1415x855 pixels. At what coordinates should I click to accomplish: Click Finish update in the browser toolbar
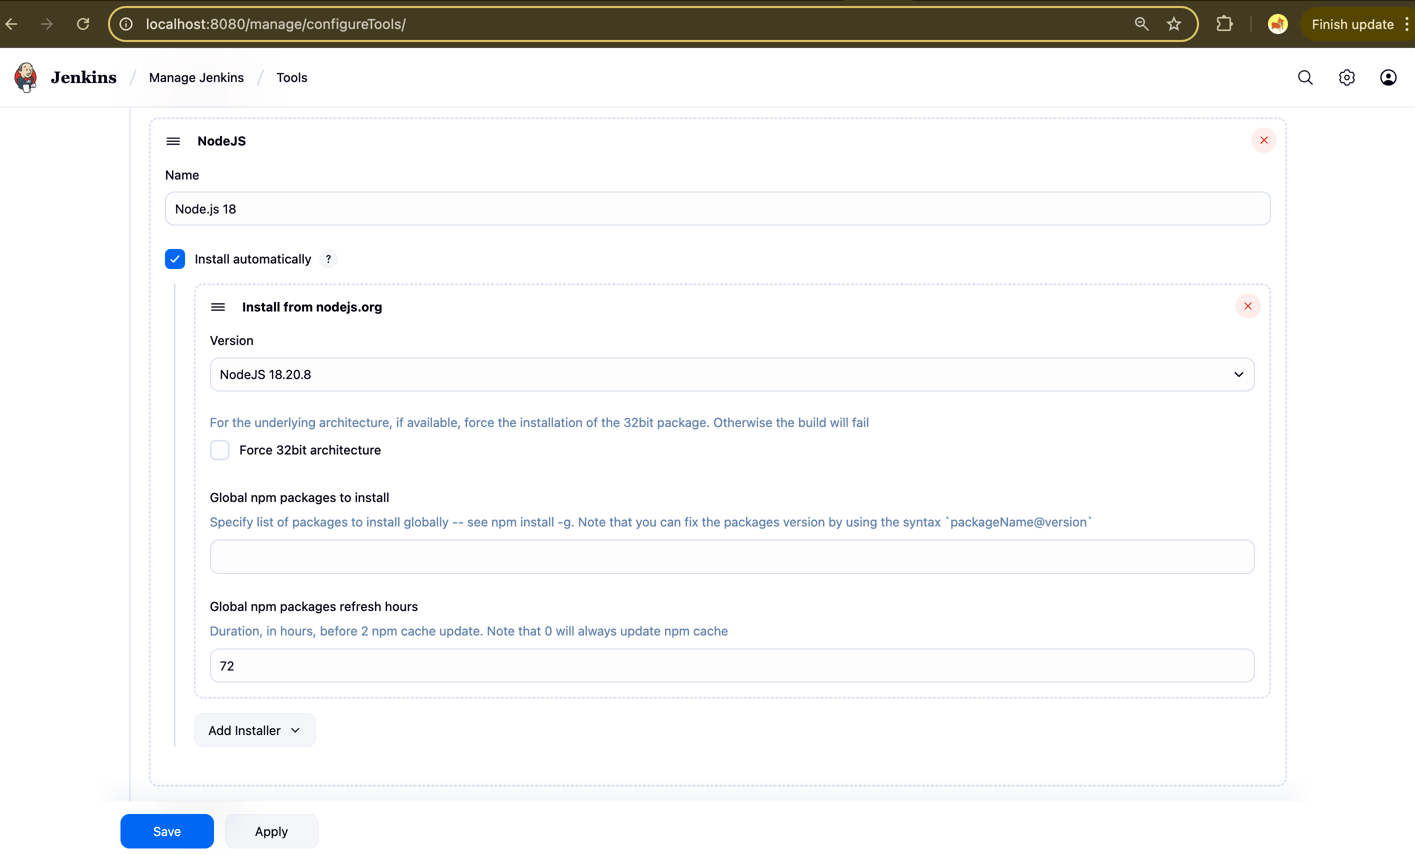(x=1353, y=23)
